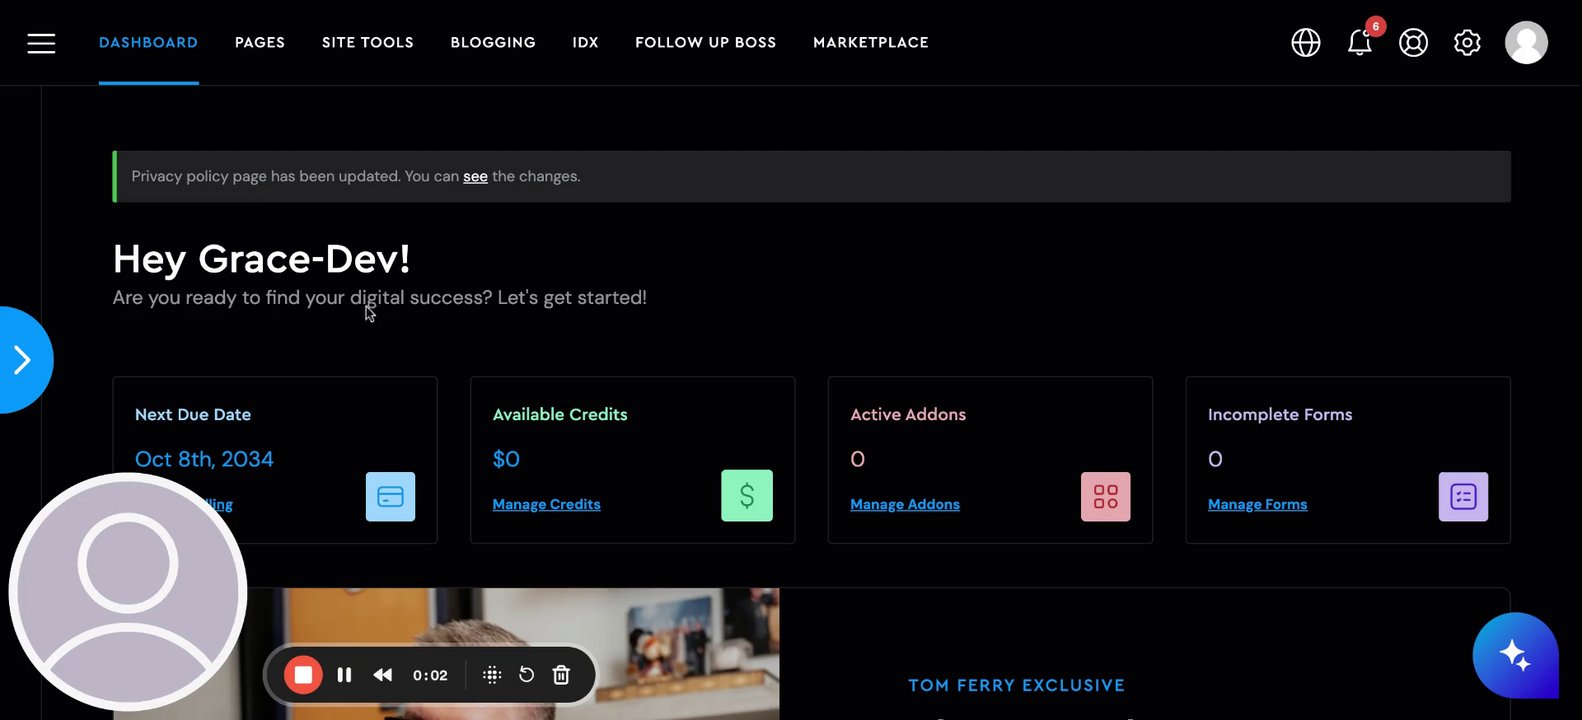Viewport: 1582px width, 720px height.
Task: Open the Site Tools menu
Action: pyautogui.click(x=368, y=42)
